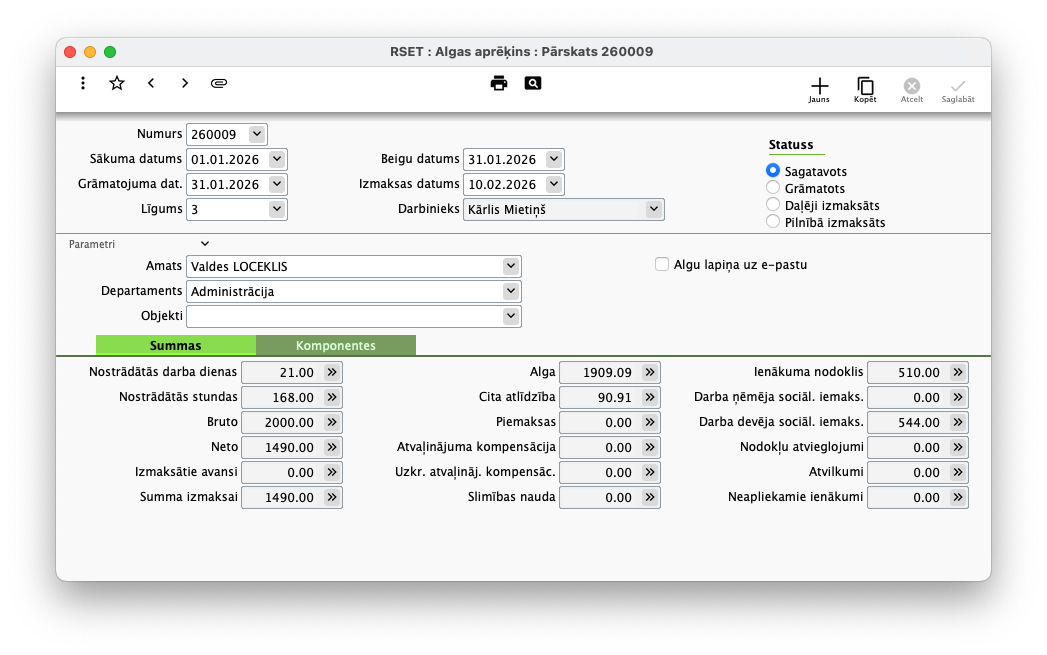Duplicate record using Kopēt icon

coord(865,87)
